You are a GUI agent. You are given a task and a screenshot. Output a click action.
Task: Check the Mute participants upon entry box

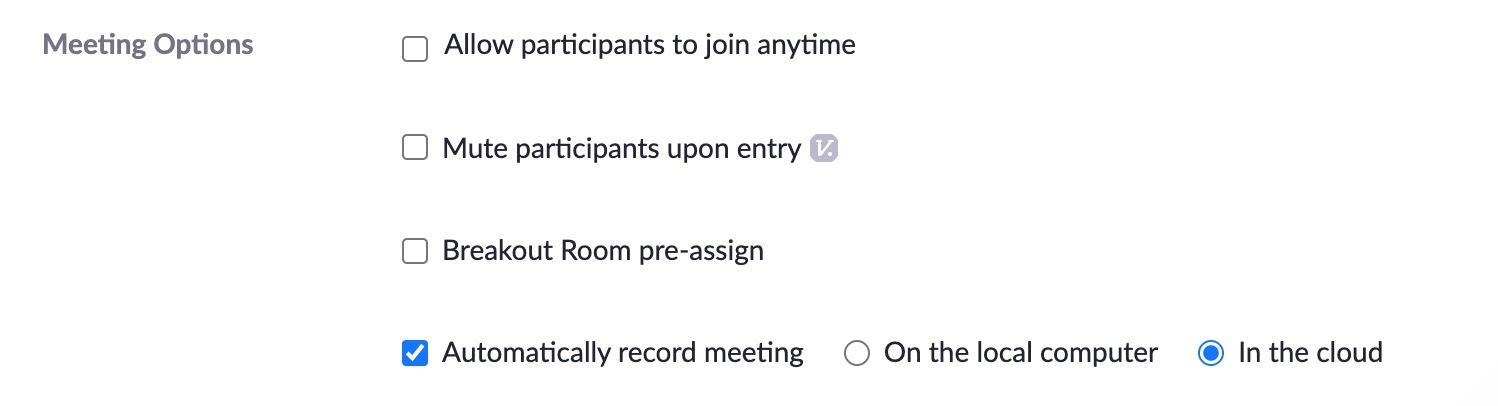click(414, 149)
